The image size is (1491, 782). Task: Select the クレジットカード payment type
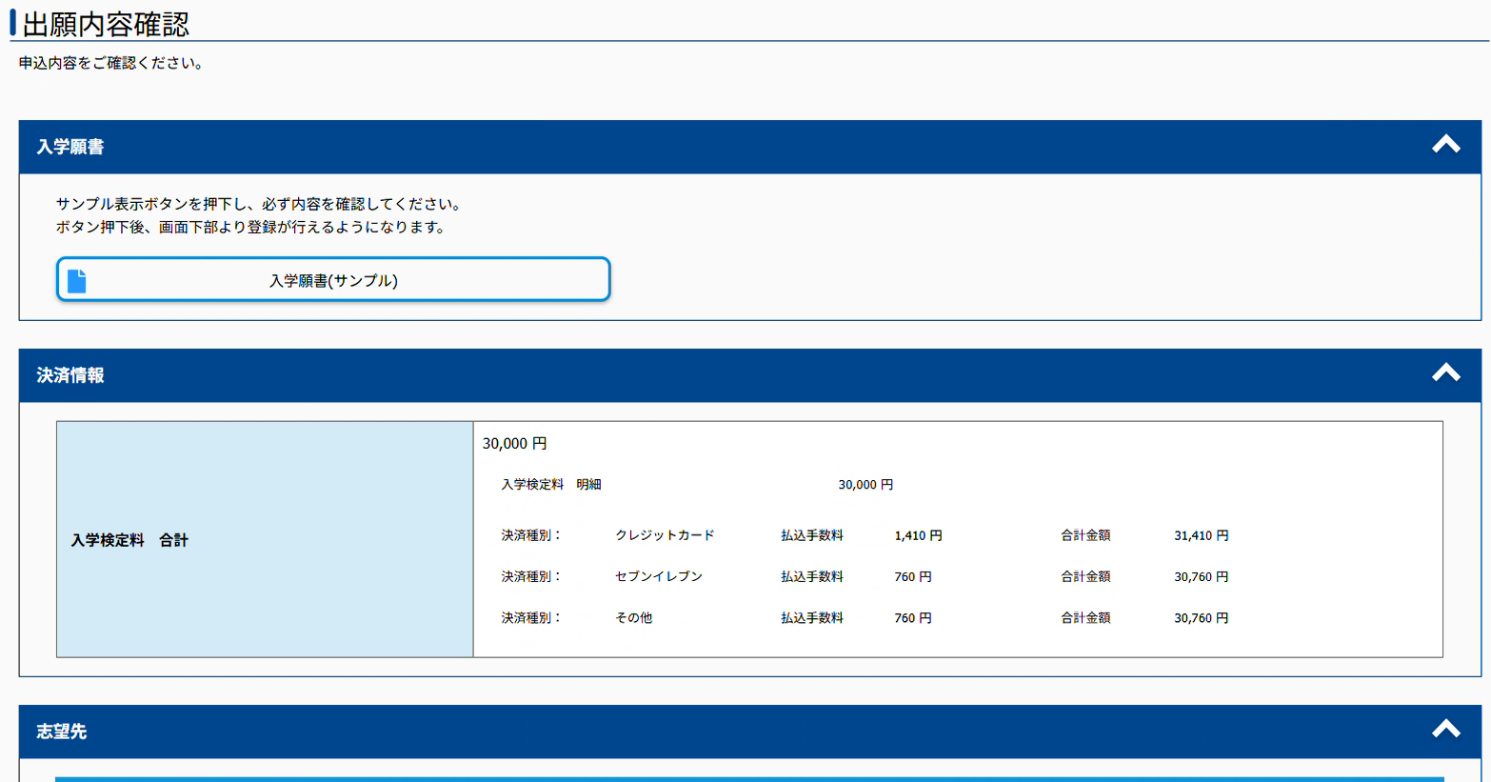click(x=665, y=535)
